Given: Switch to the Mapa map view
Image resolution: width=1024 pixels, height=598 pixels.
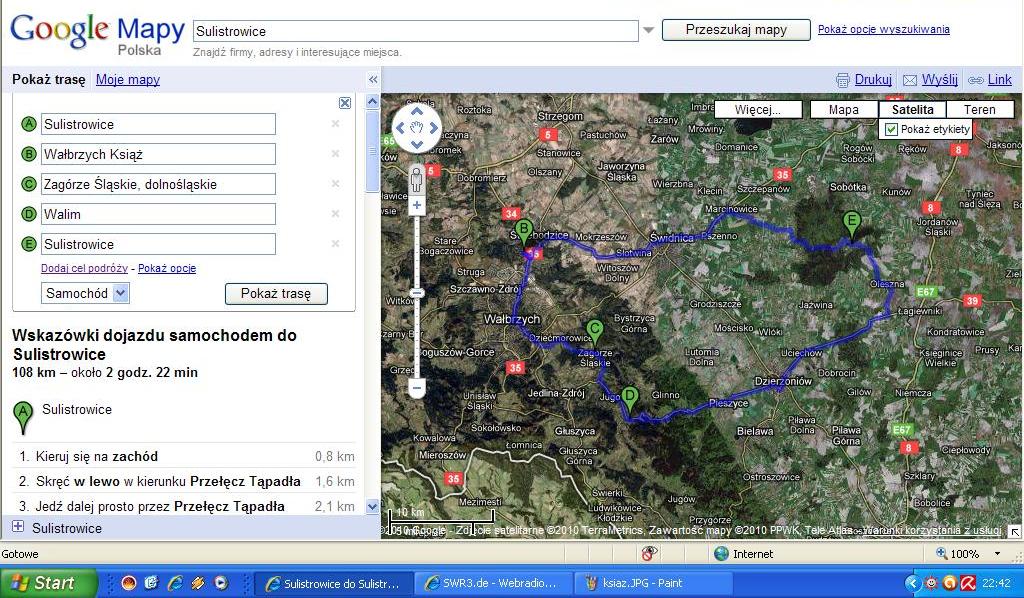Looking at the screenshot, I should 843,110.
